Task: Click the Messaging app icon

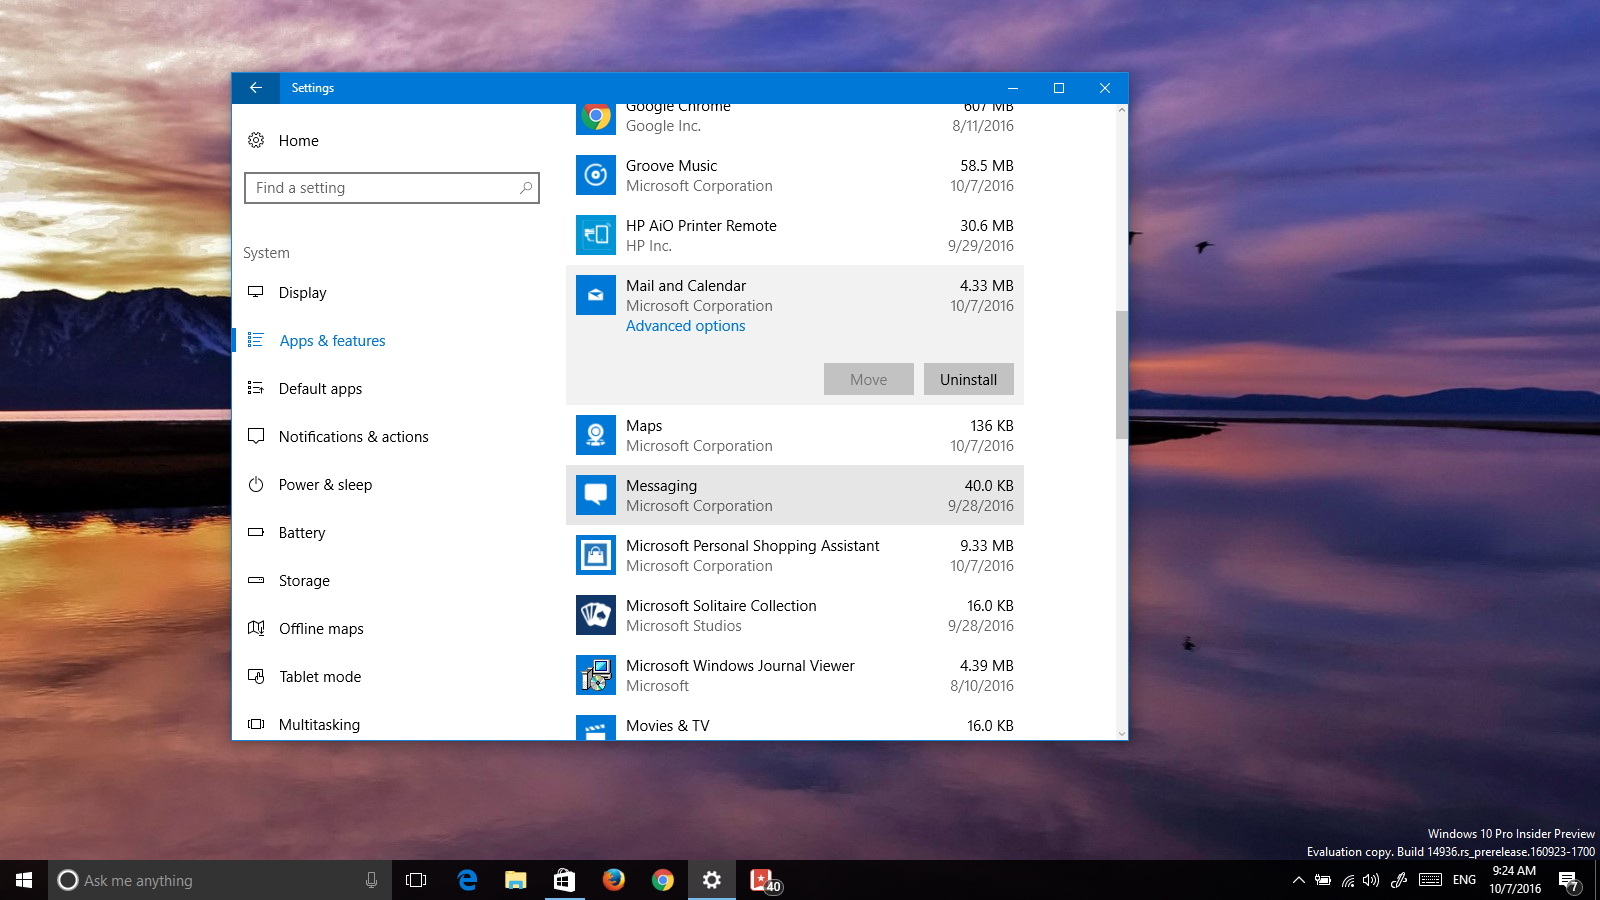Action: coord(596,495)
